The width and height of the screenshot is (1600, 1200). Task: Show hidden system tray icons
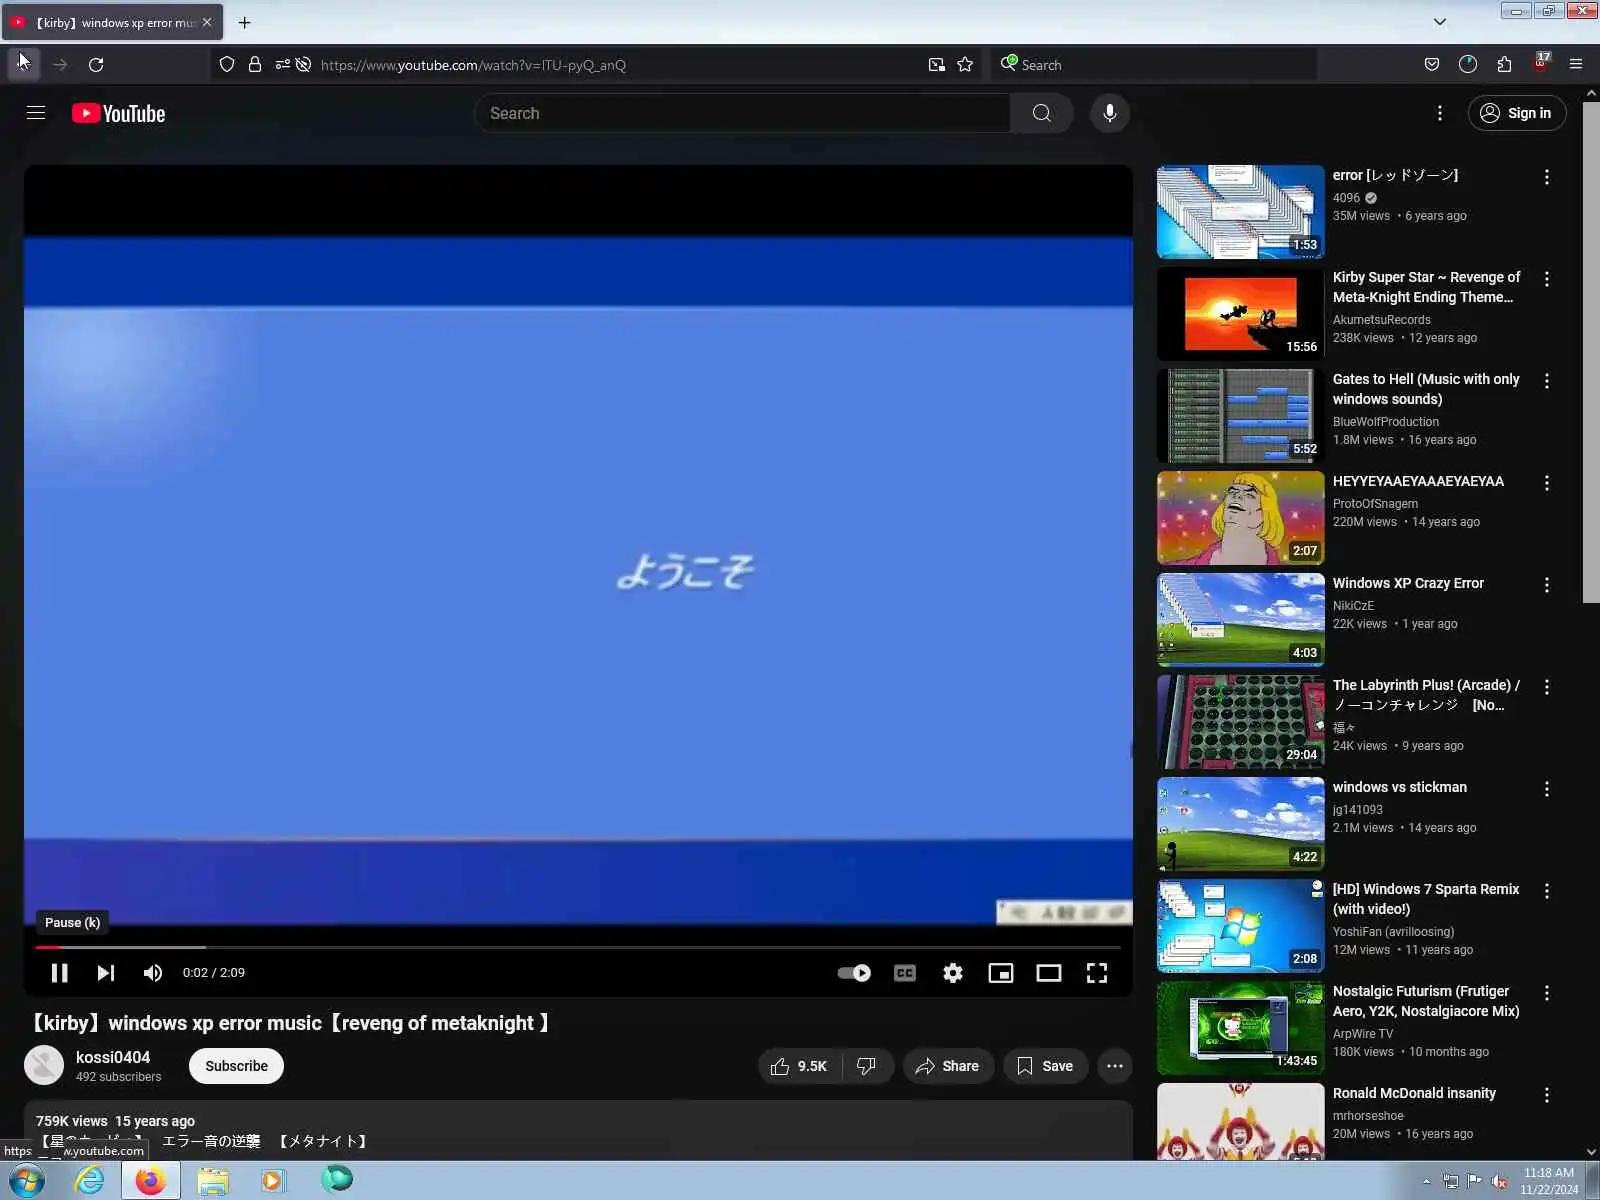1427,1181
